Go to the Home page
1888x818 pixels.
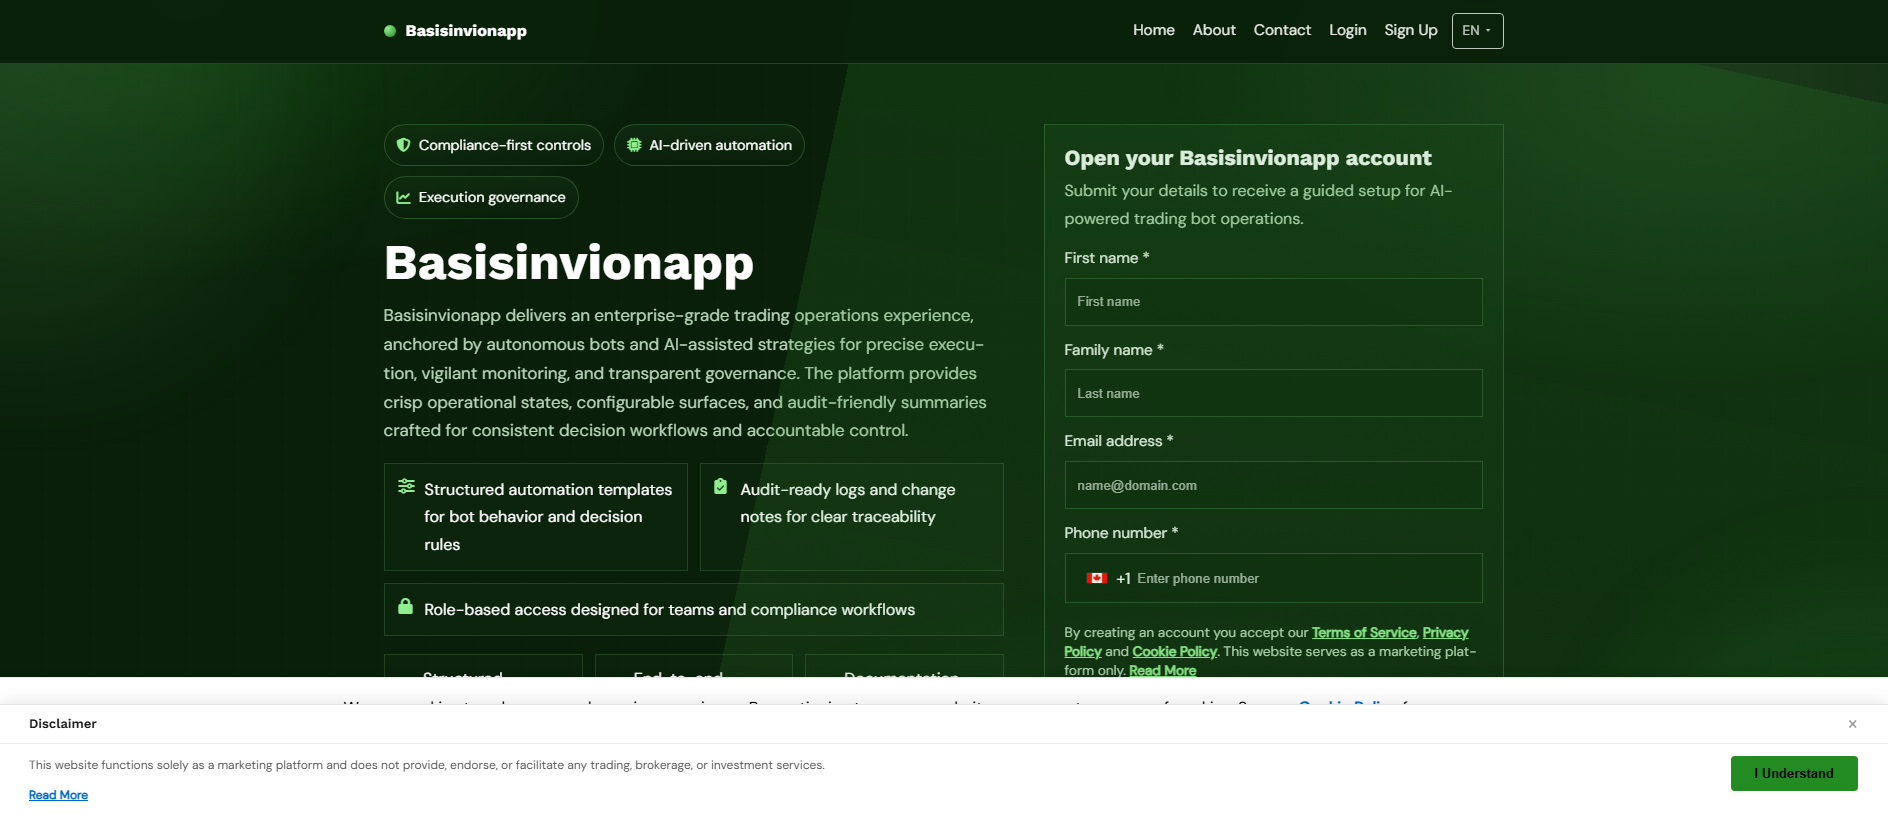(1153, 30)
